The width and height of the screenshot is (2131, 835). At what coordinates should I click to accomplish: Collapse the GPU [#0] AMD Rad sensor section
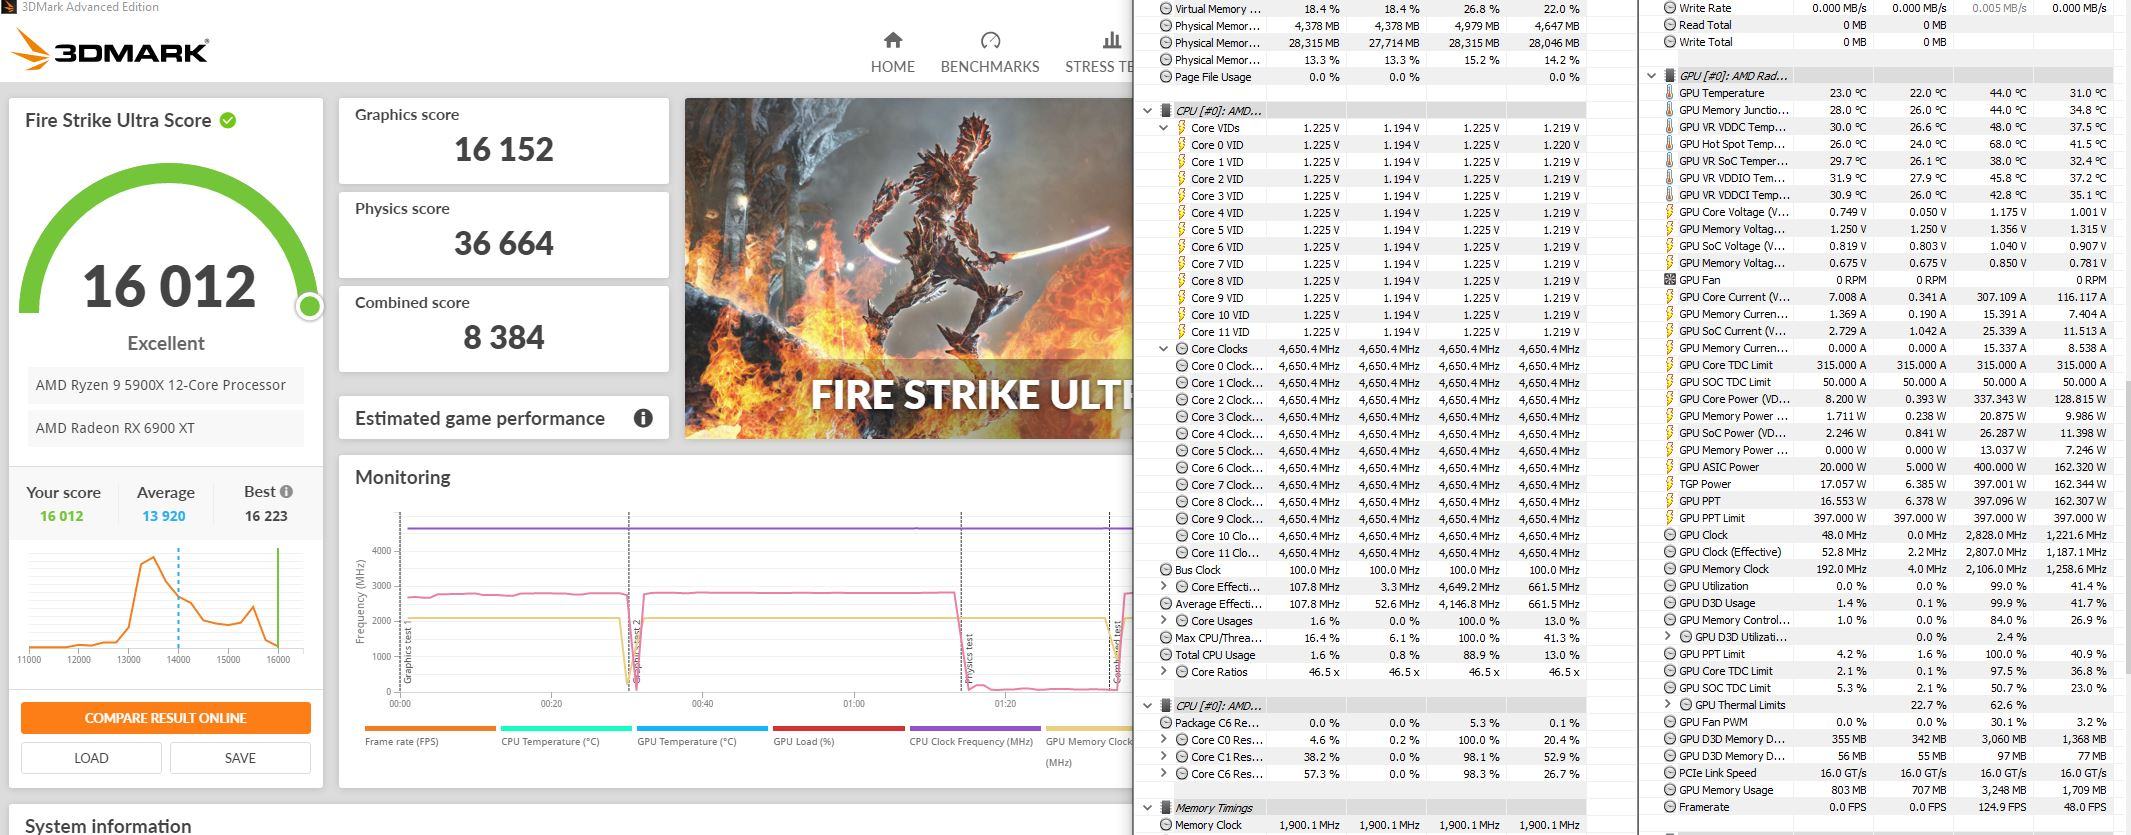1651,76
